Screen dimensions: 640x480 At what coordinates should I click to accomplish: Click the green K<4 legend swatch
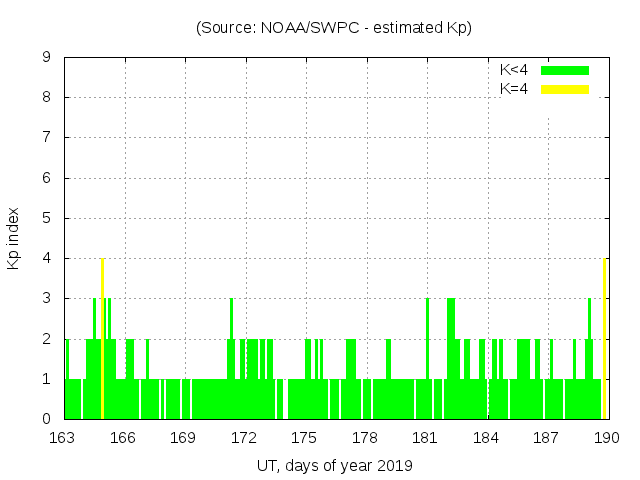pyautogui.click(x=565, y=70)
